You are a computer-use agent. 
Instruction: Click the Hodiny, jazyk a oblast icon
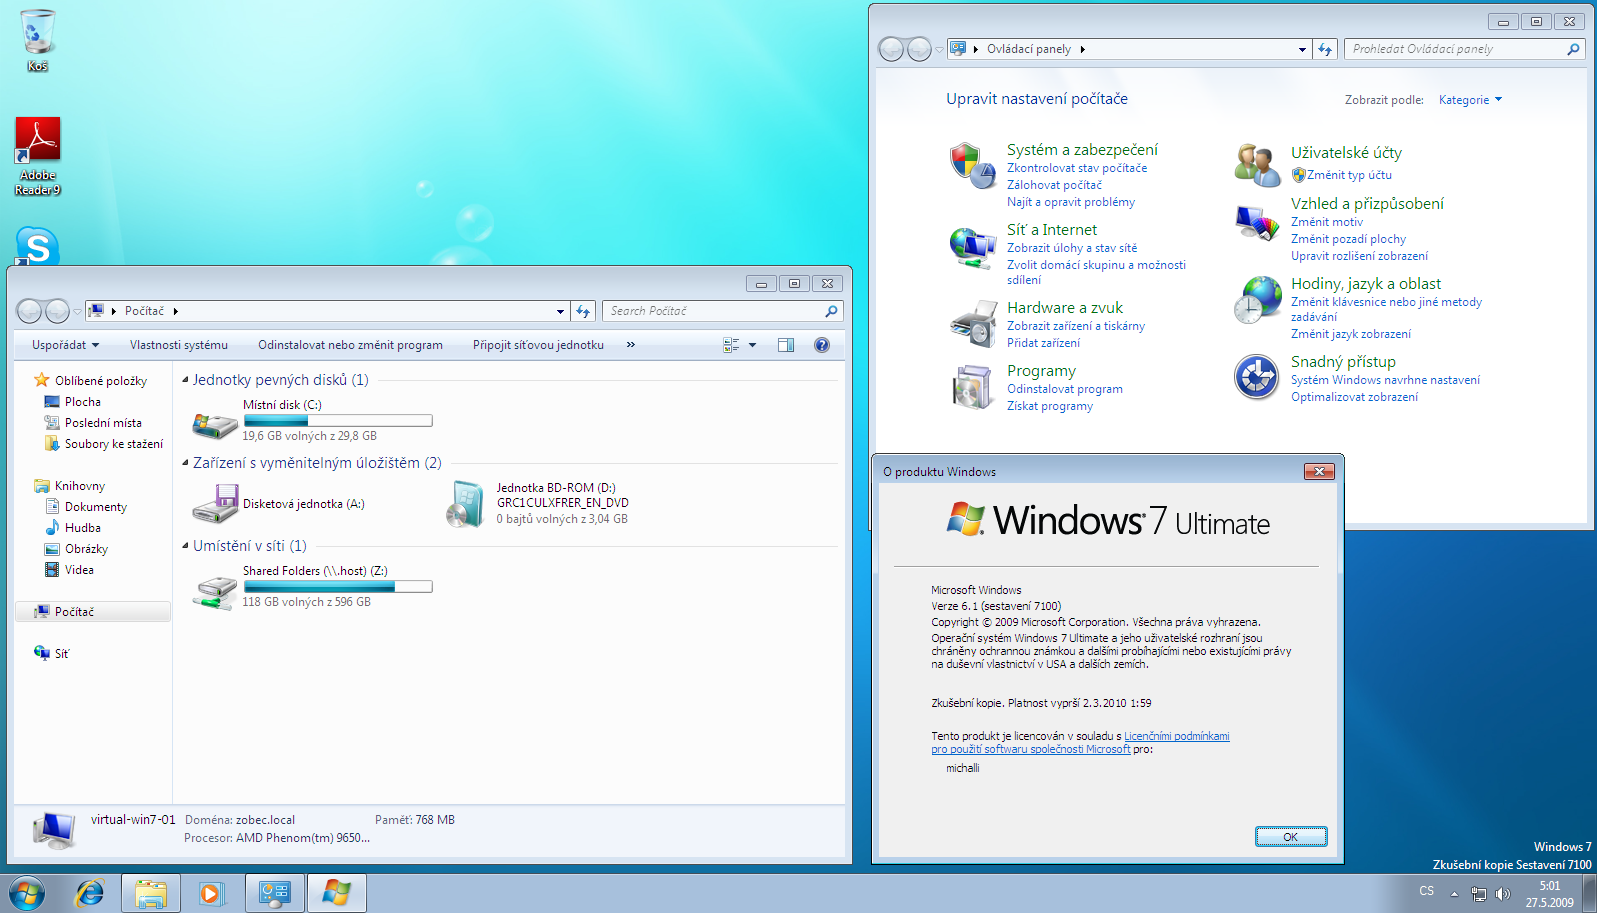1257,300
